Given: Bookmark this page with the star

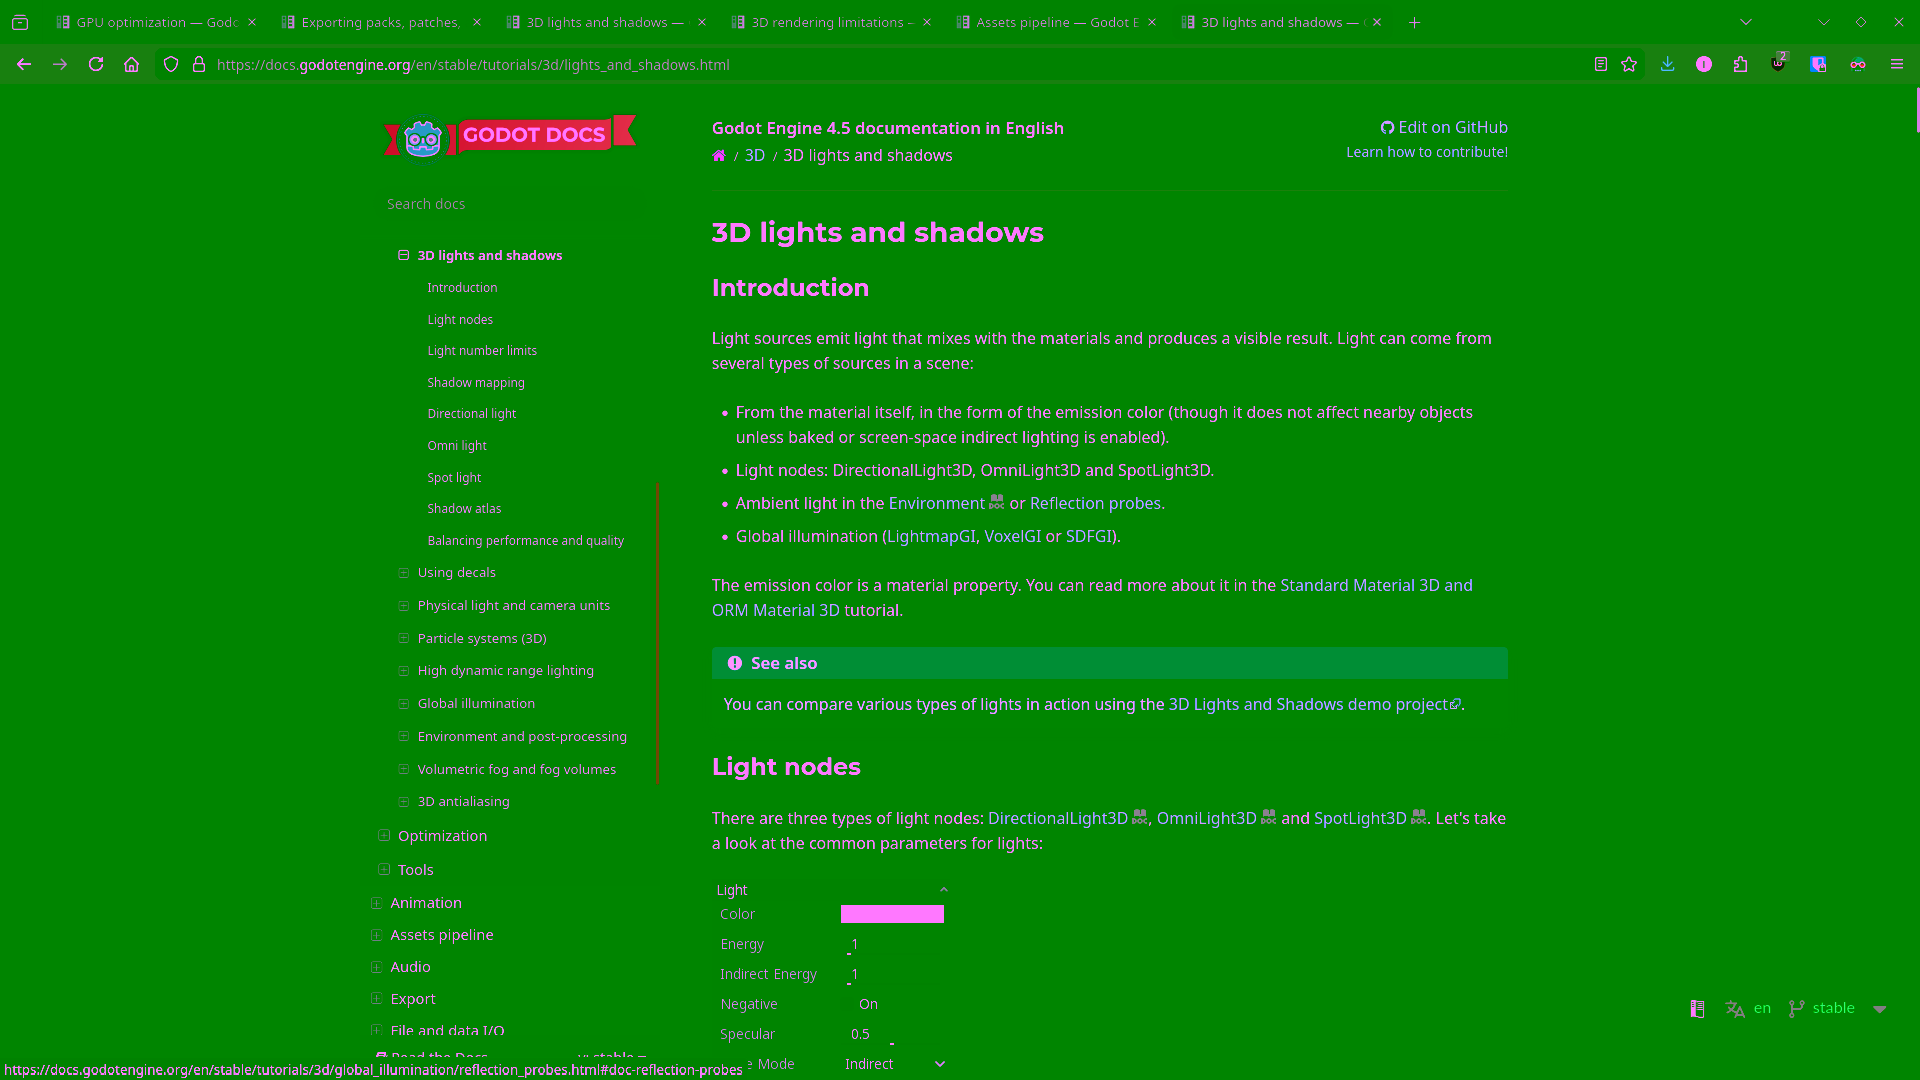Looking at the screenshot, I should point(1629,64).
